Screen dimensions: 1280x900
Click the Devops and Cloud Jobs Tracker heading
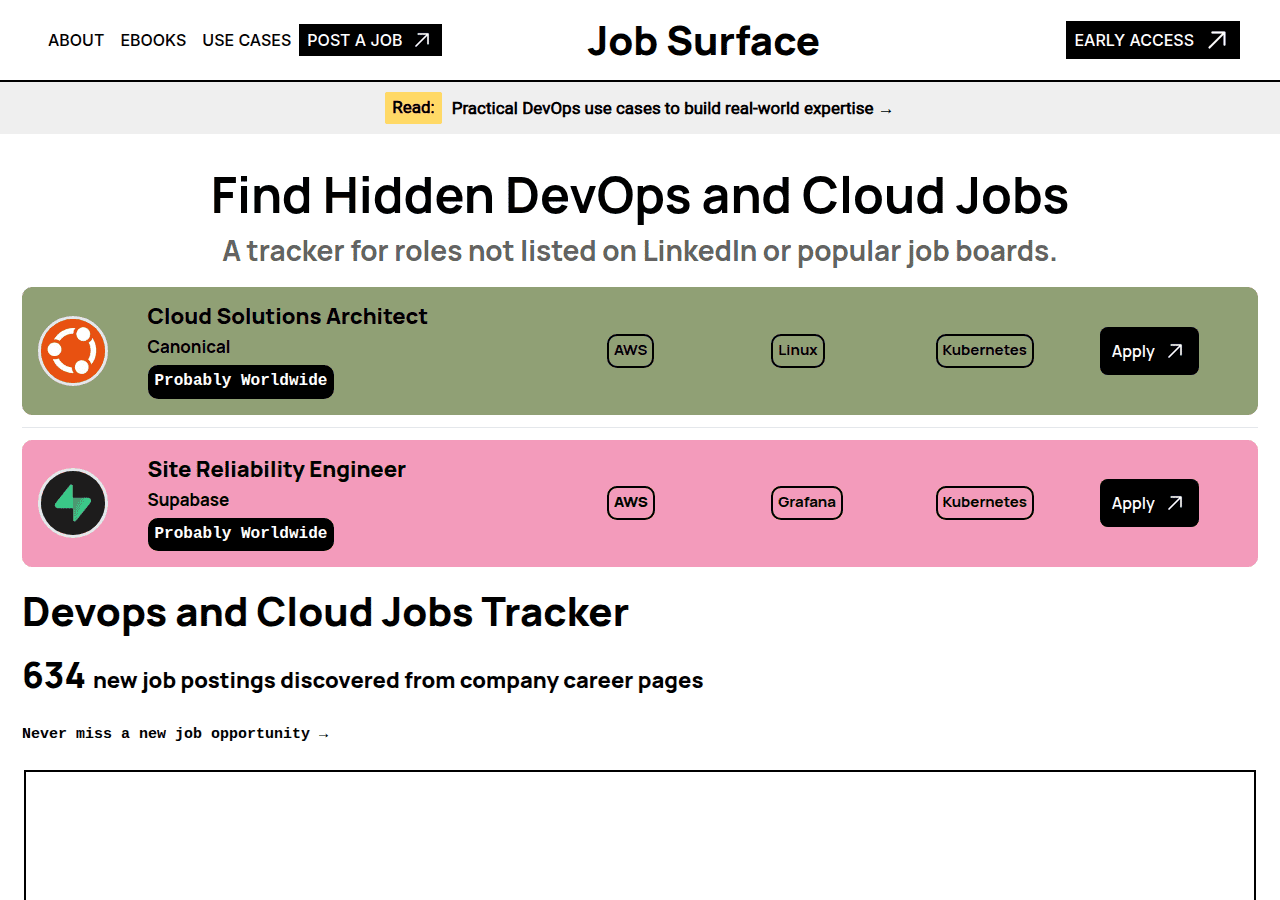(x=325, y=612)
